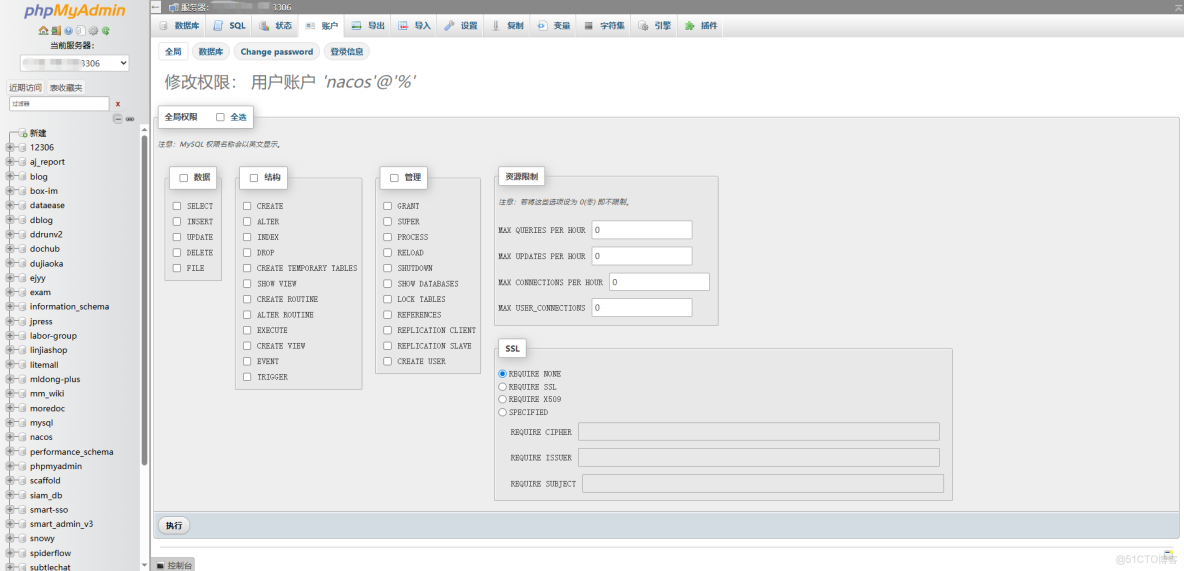
Task: Check the 数据 group checkbox
Action: (x=183, y=178)
